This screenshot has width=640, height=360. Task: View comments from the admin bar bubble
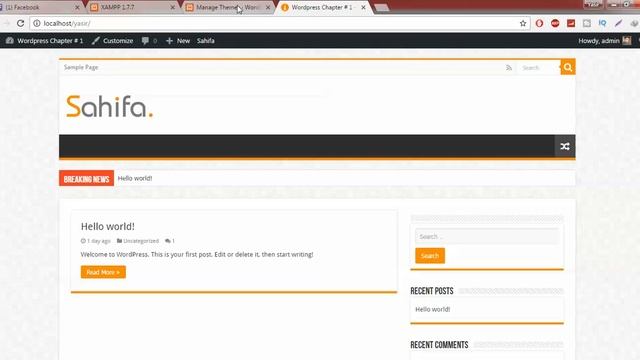(149, 41)
